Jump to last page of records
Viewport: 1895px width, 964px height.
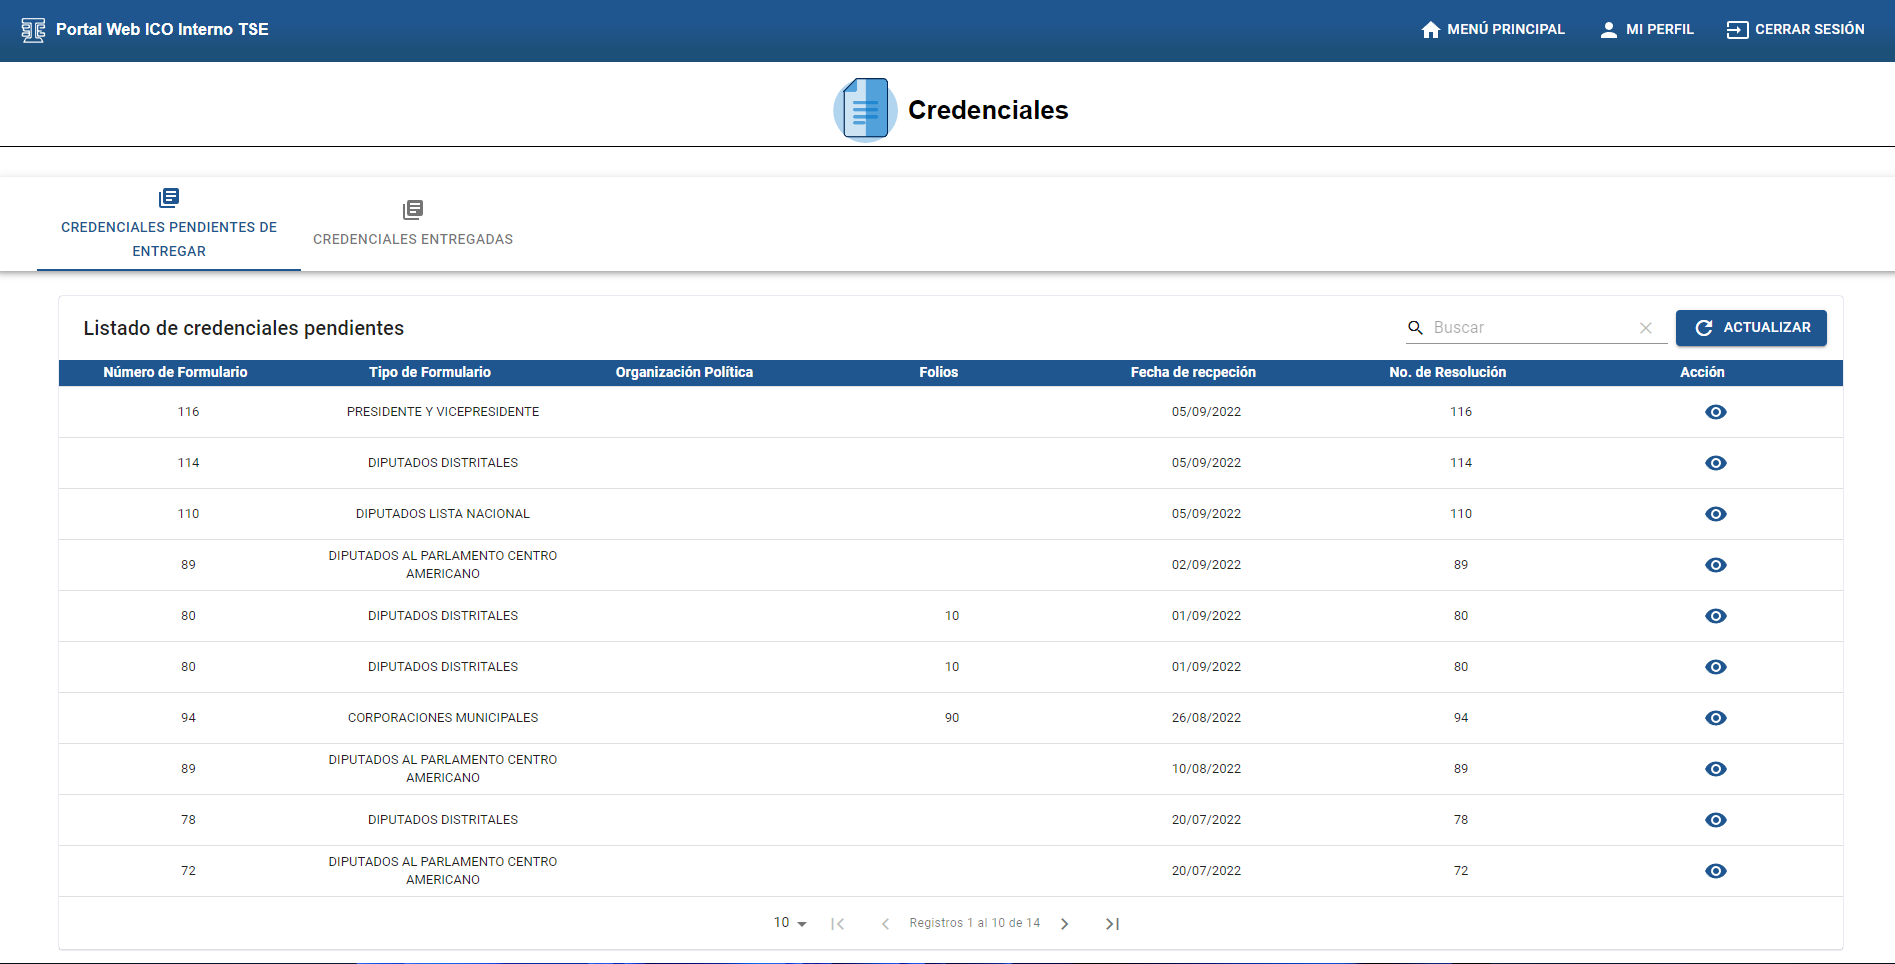click(x=1112, y=924)
